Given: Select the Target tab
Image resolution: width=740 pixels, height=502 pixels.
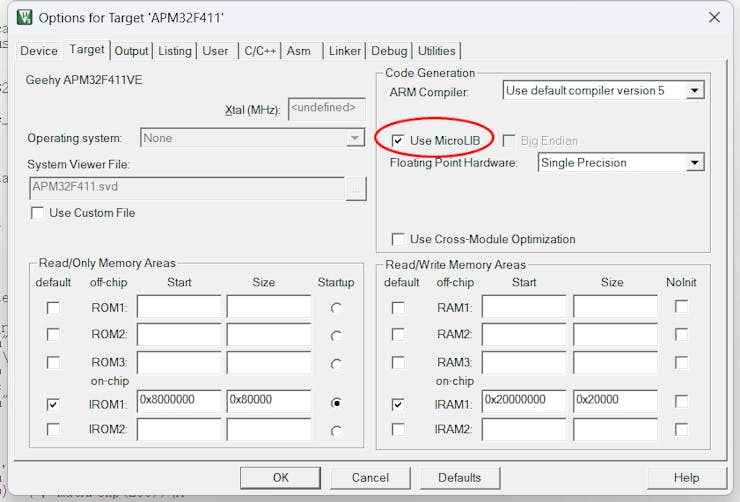Looking at the screenshot, I should coord(86,50).
